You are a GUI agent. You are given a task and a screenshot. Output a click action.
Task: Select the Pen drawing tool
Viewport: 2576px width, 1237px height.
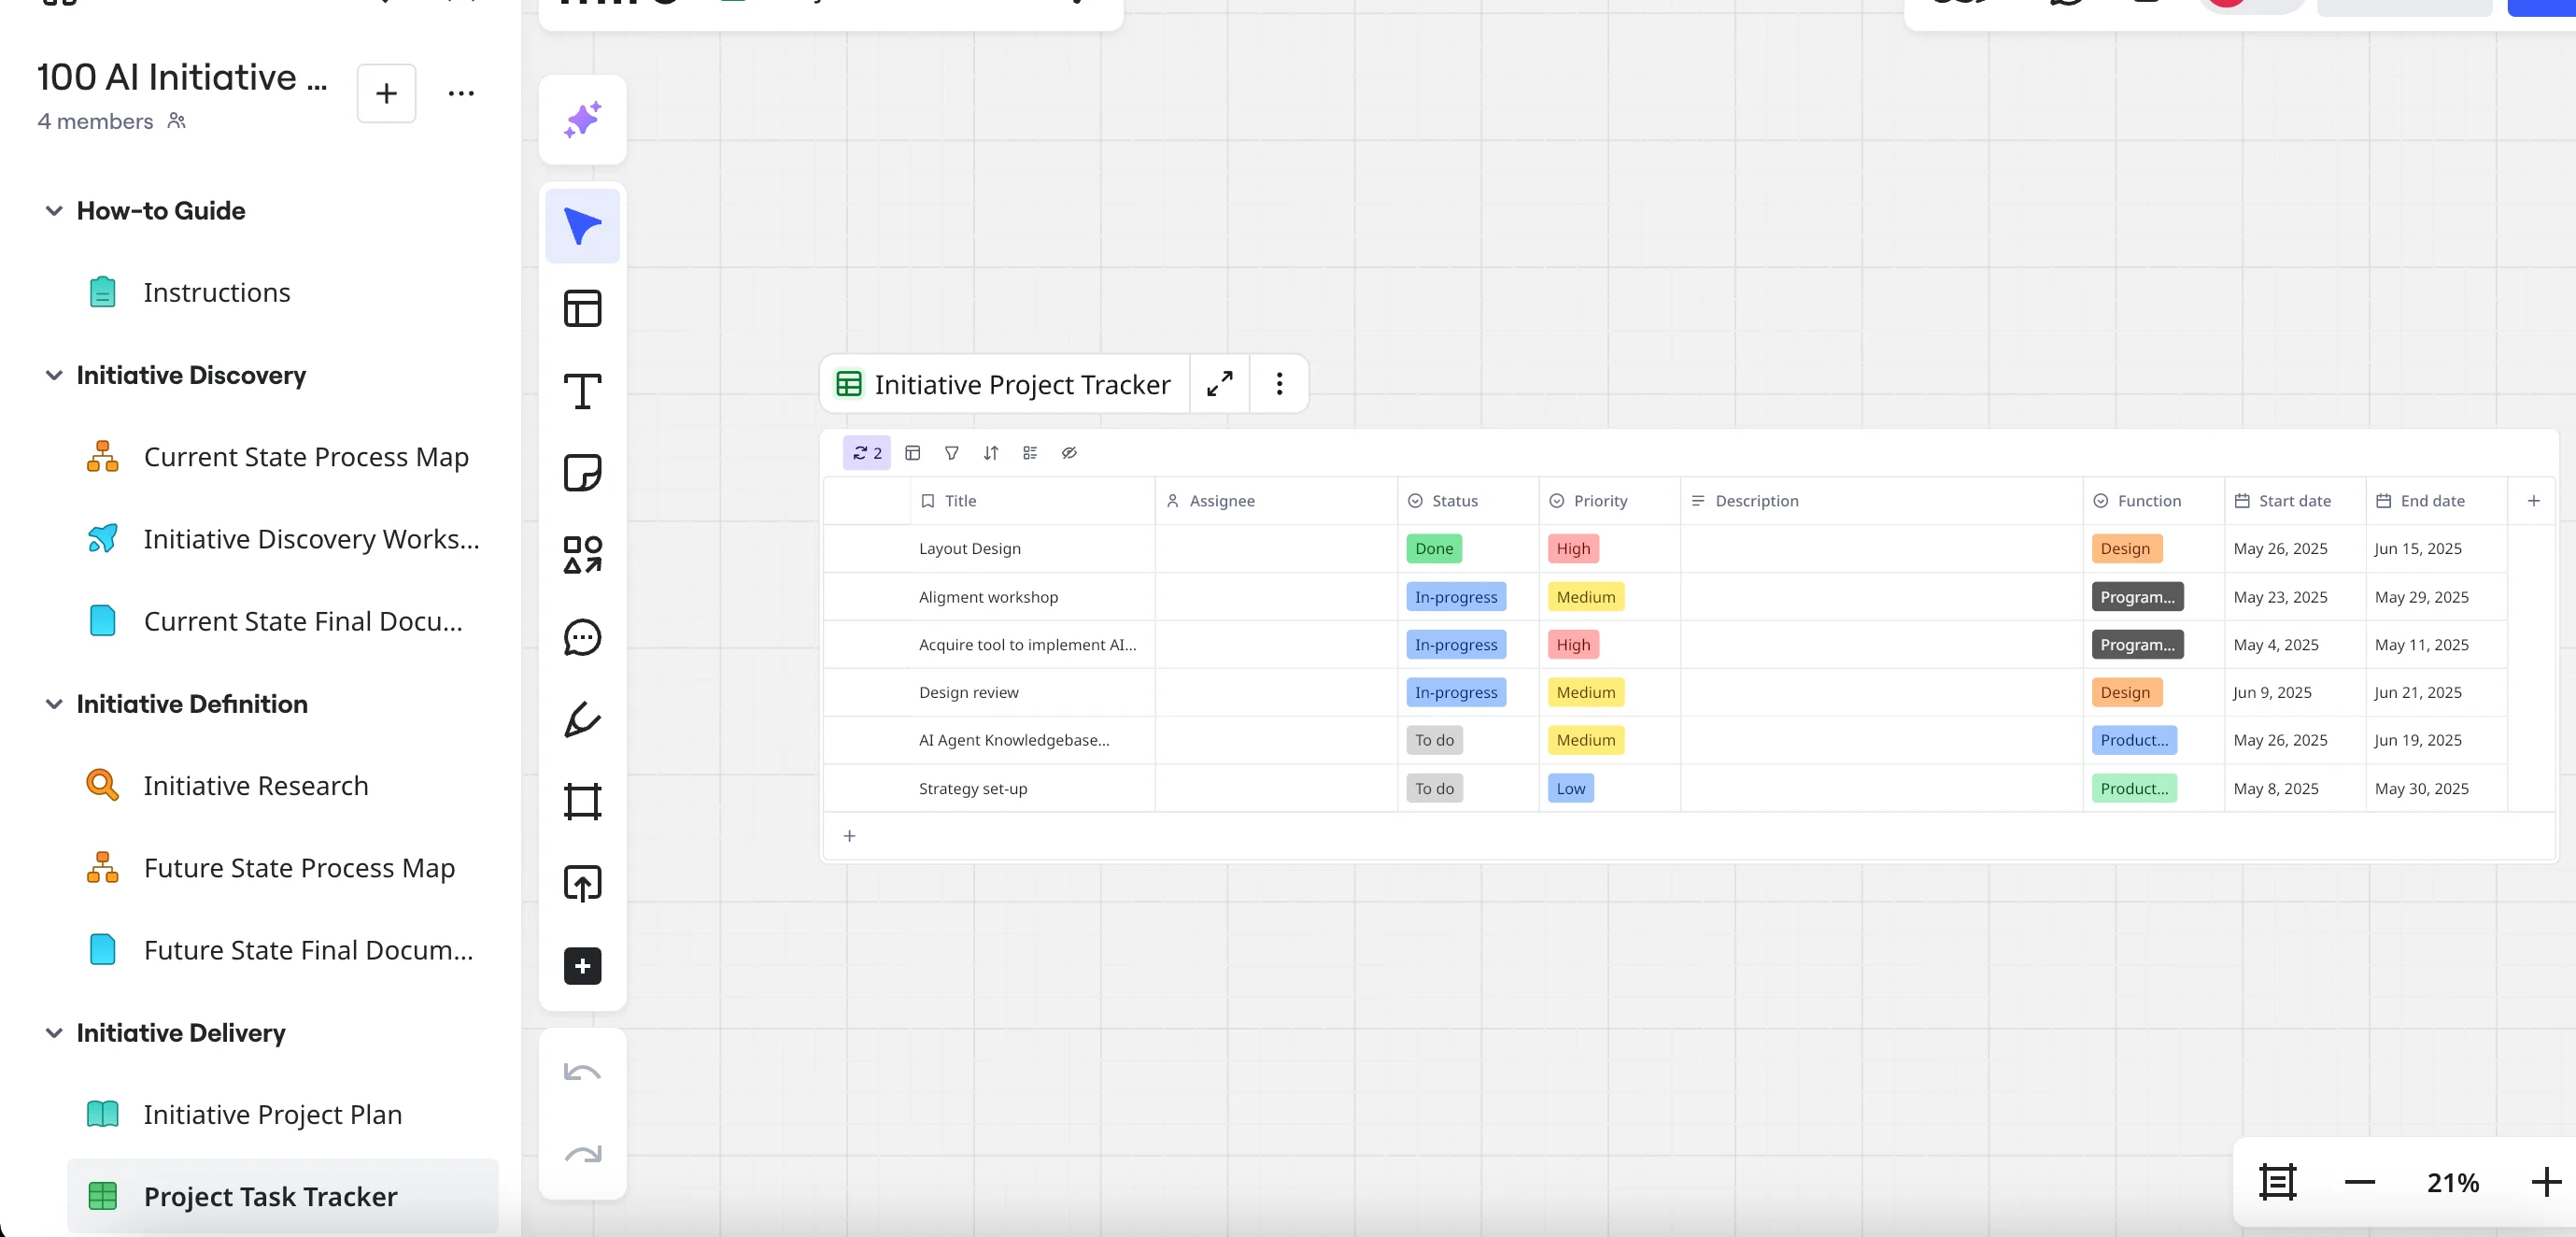point(582,719)
